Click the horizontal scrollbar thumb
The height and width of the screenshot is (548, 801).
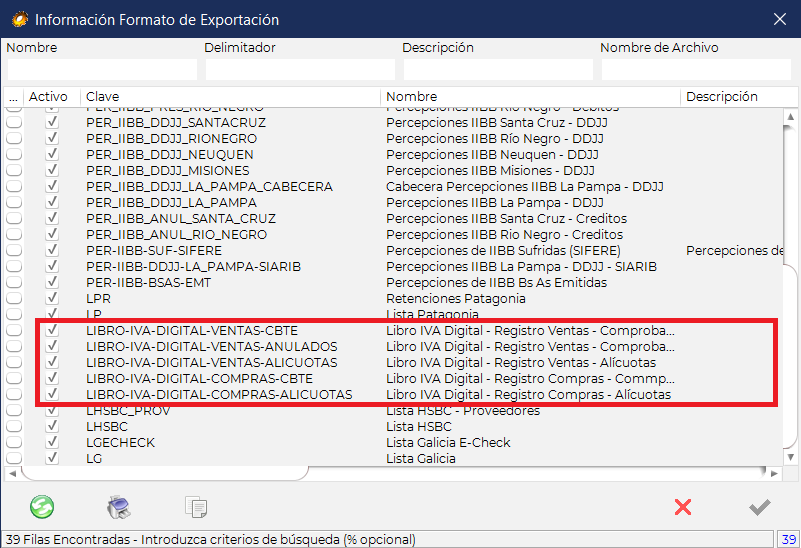click(164, 473)
